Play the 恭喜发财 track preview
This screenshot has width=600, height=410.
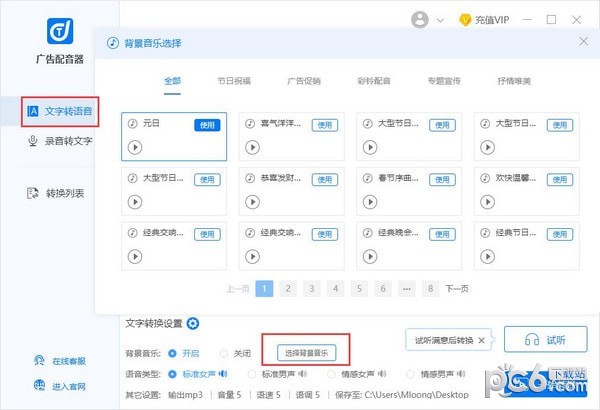pyautogui.click(x=253, y=202)
